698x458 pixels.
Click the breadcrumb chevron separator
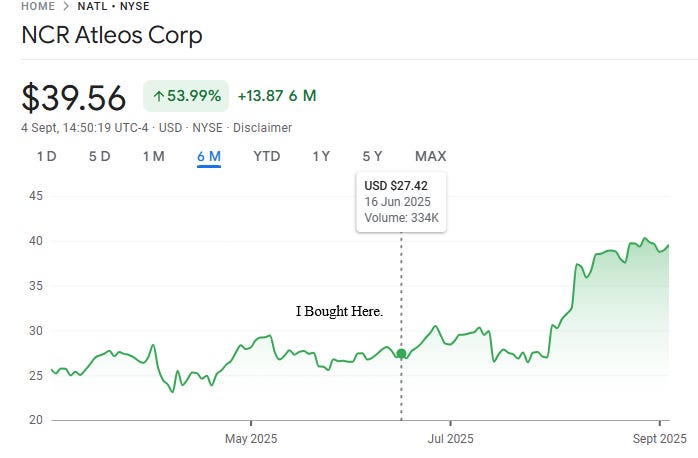coord(66,6)
